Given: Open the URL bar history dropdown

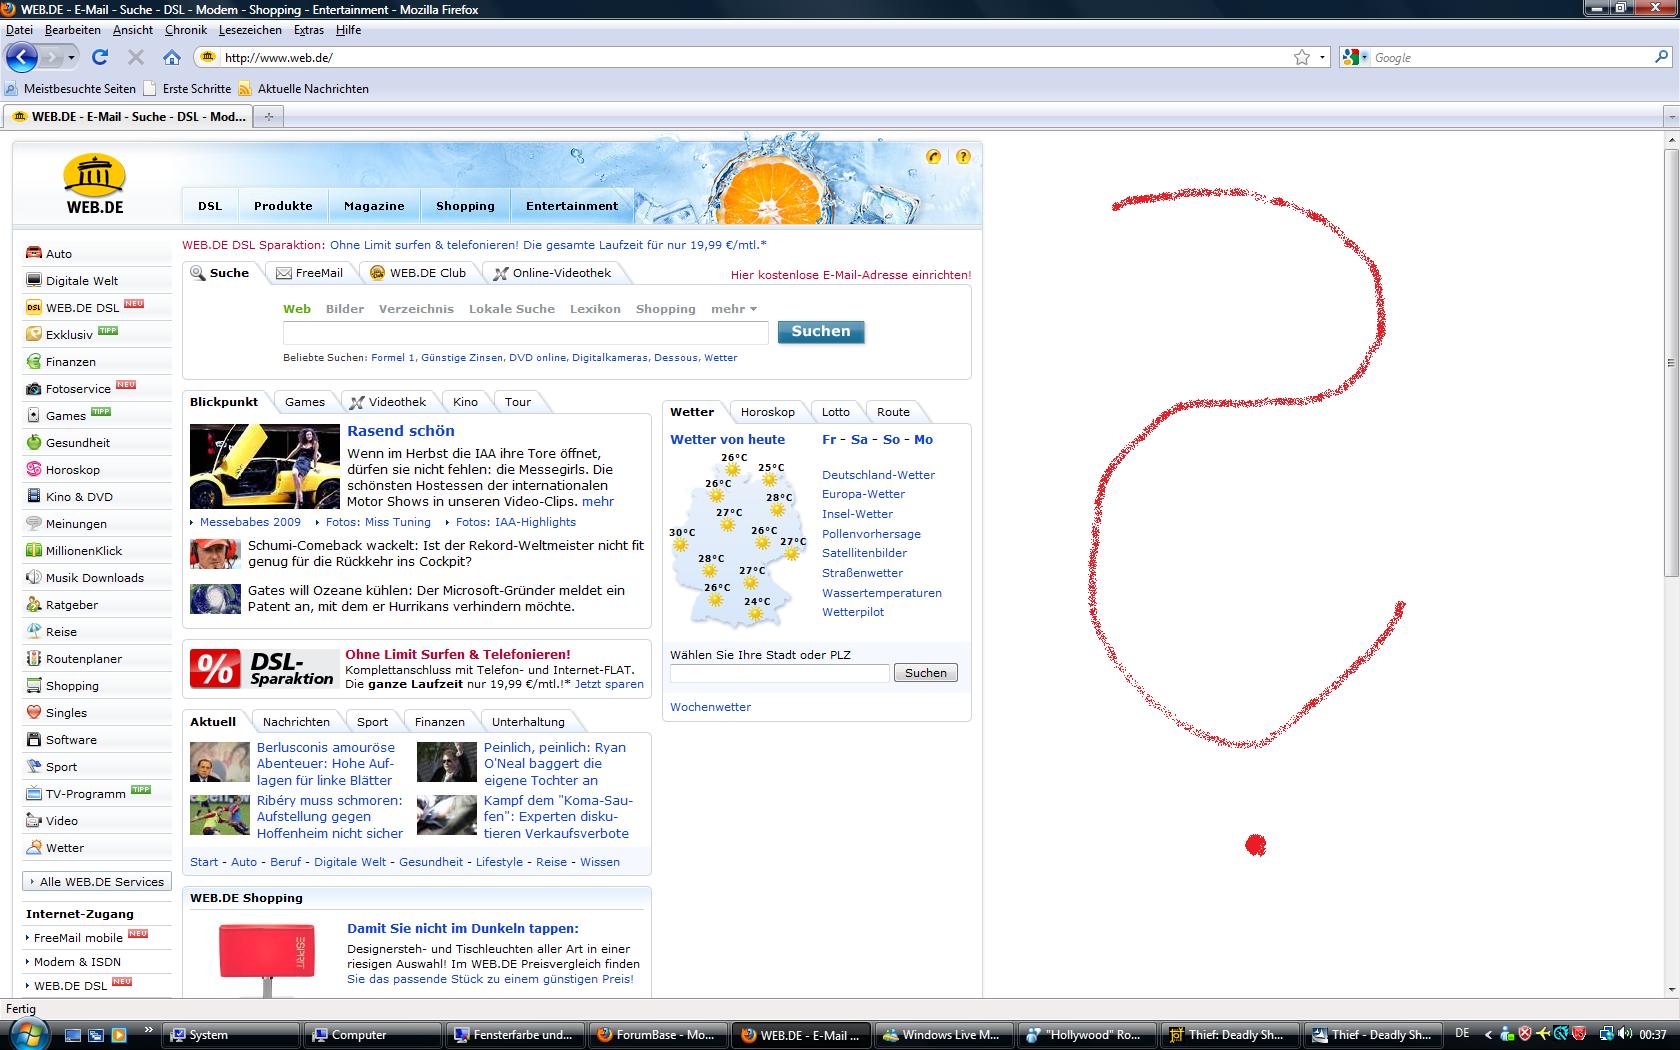Looking at the screenshot, I should click(1322, 58).
